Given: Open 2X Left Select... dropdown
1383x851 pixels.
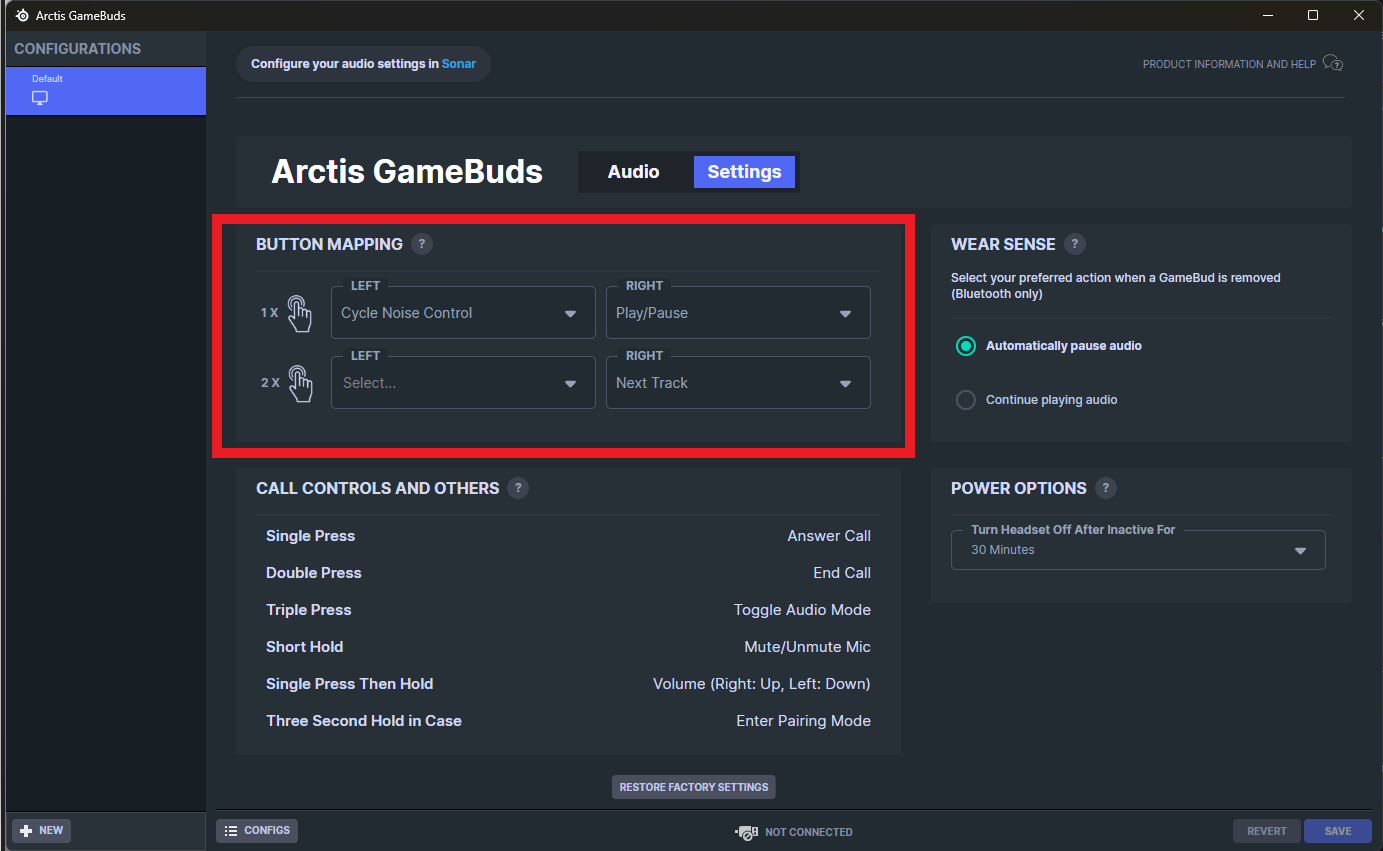Looking at the screenshot, I should 463,383.
